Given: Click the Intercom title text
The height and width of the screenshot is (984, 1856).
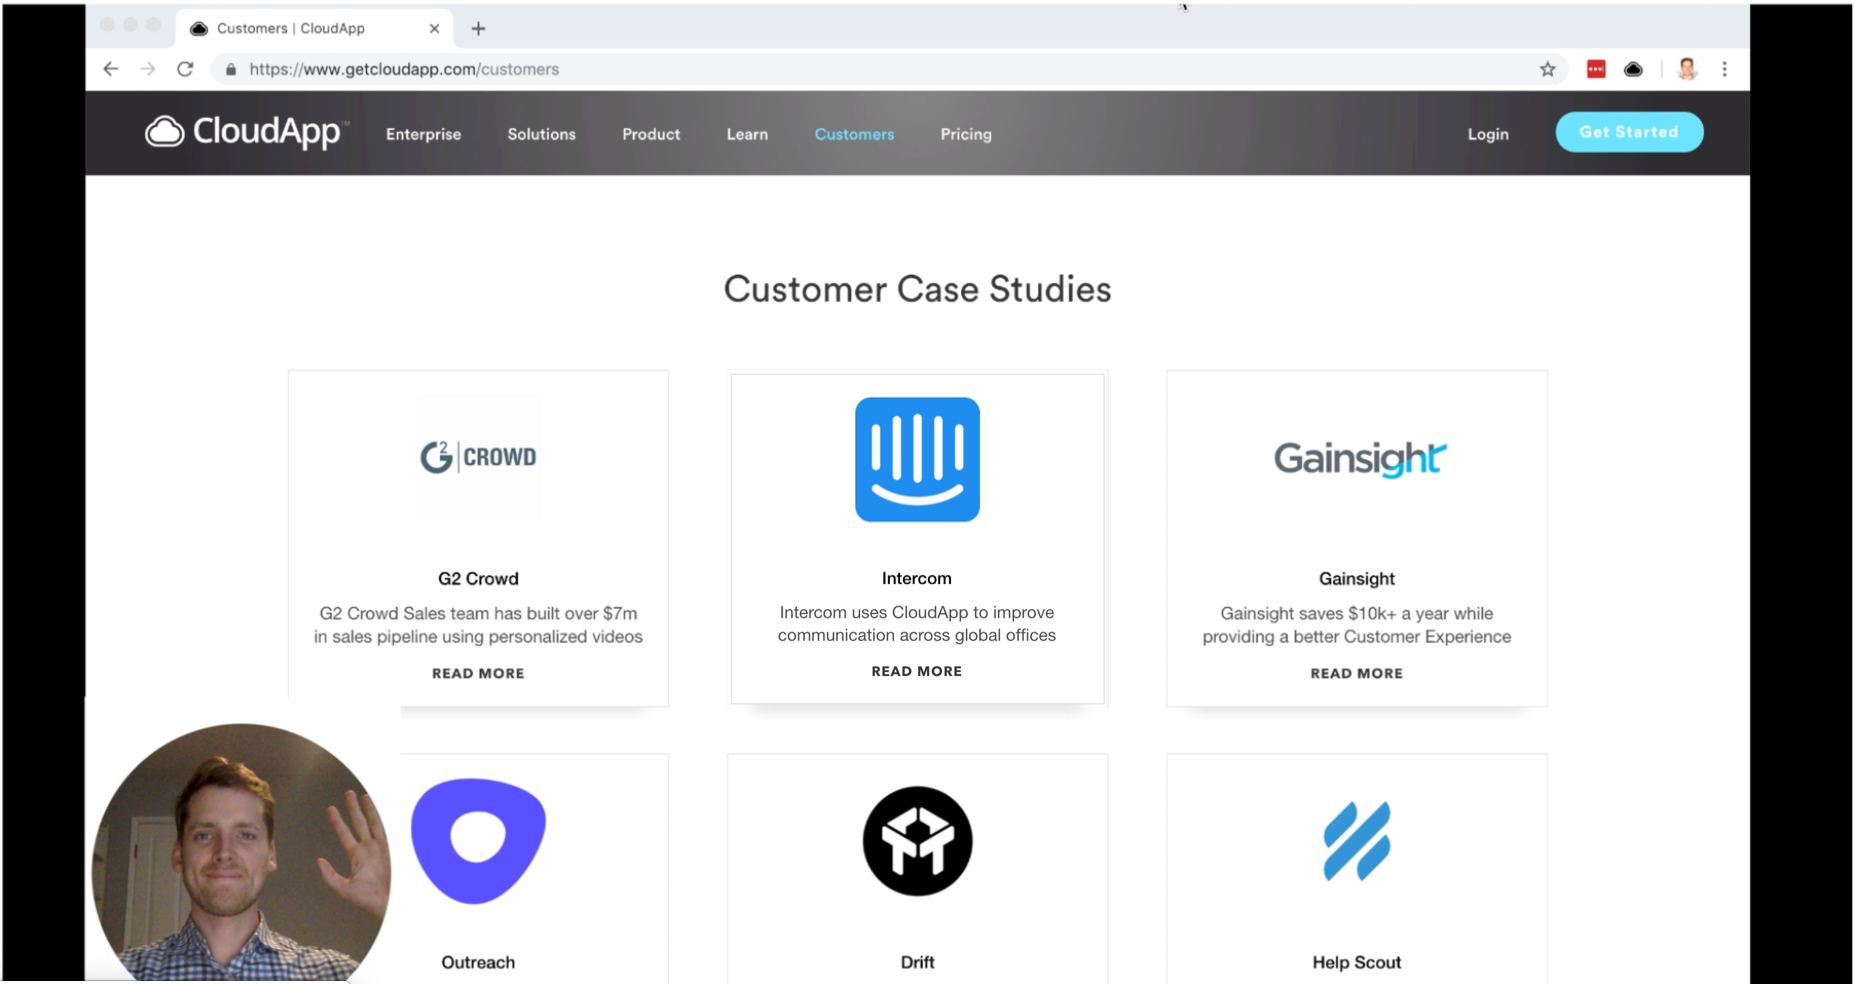Looking at the screenshot, I should click(917, 578).
